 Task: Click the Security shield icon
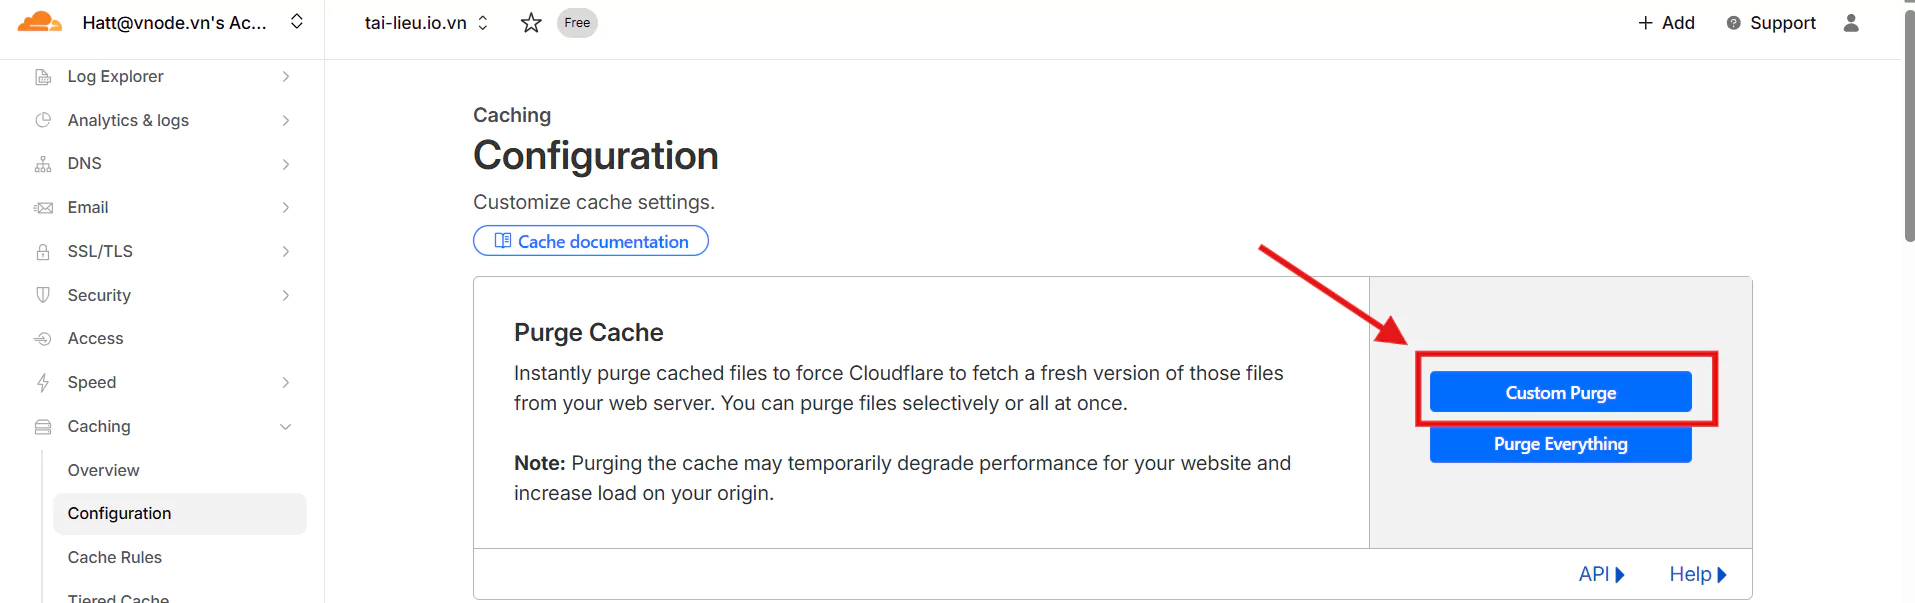[43, 295]
